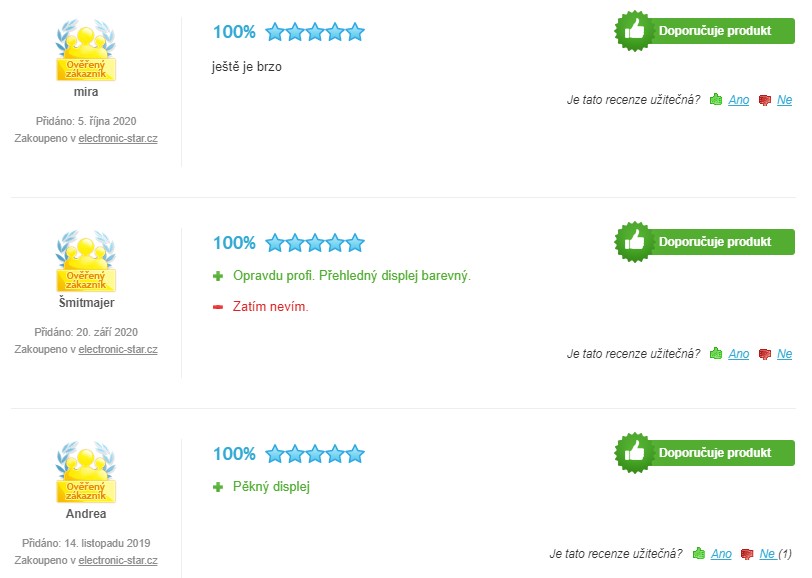
Task: Click red thumbs-down icon on Šmitmajer's review
Action: [x=764, y=354]
